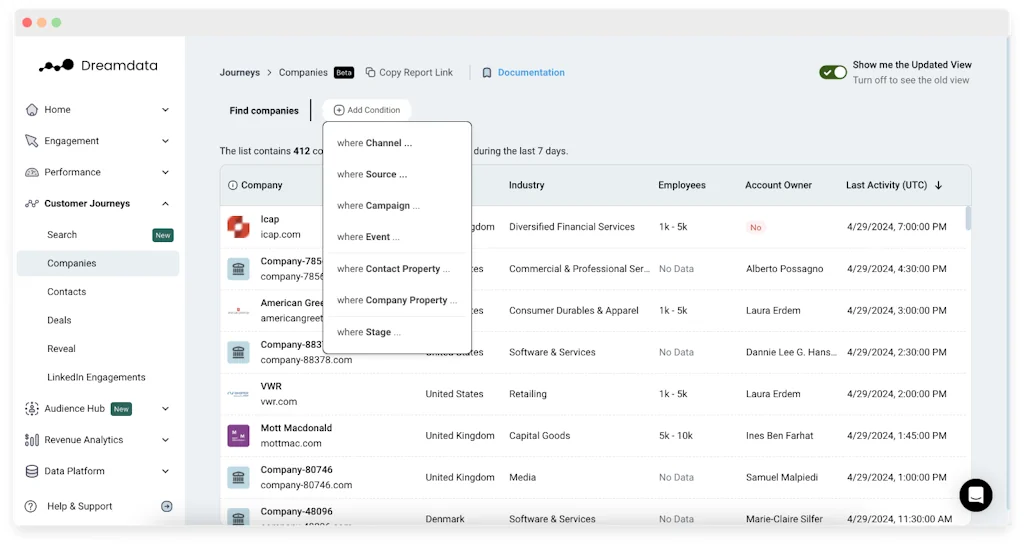Click the info icon beside Company header
Viewport: 1024px width, 546px height.
tap(232, 185)
